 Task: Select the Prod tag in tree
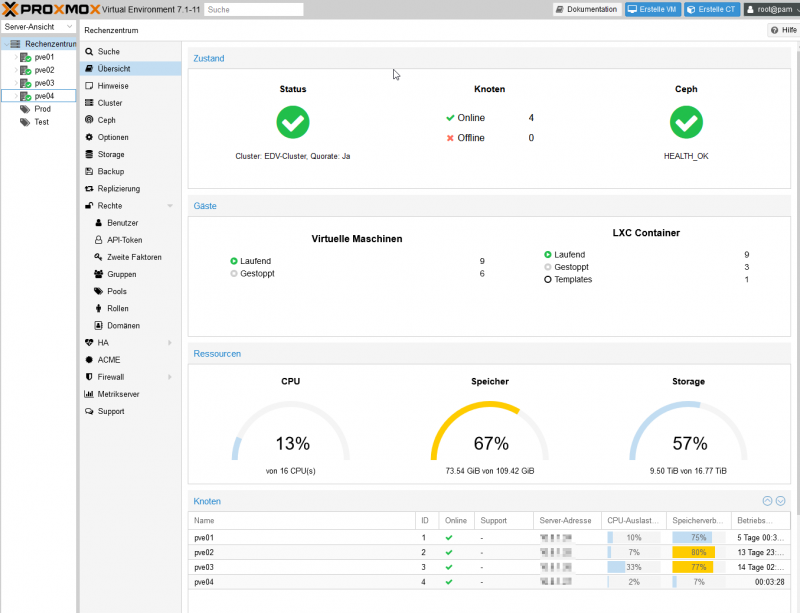[x=42, y=109]
